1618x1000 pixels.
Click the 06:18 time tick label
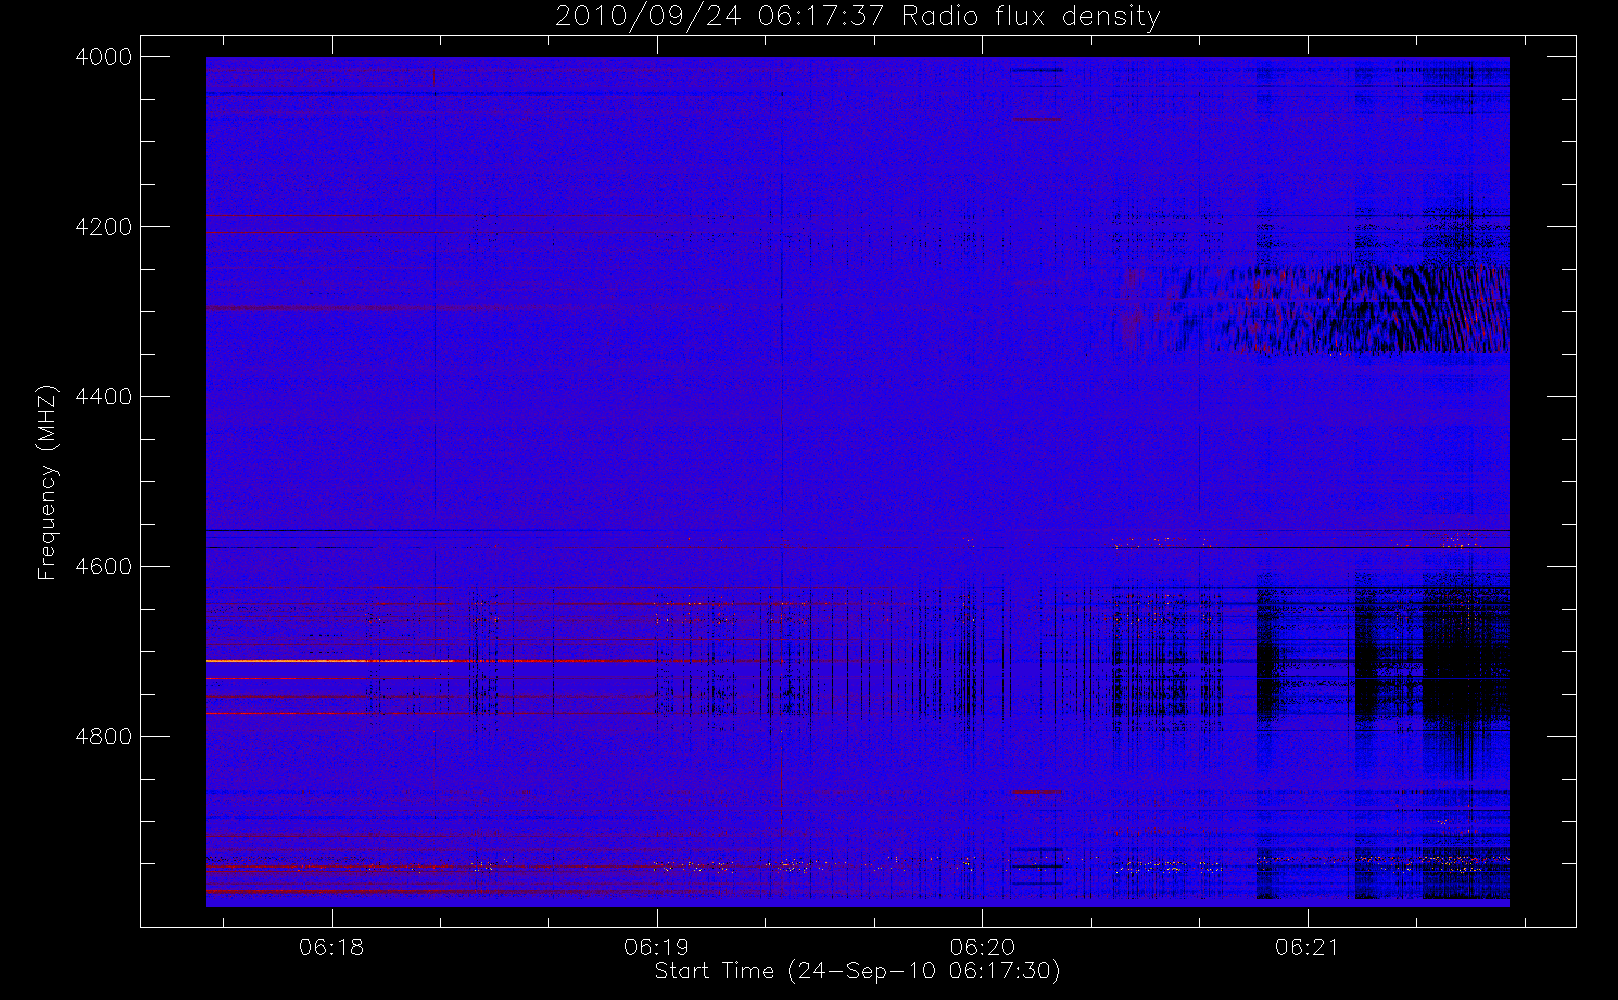pyautogui.click(x=331, y=947)
